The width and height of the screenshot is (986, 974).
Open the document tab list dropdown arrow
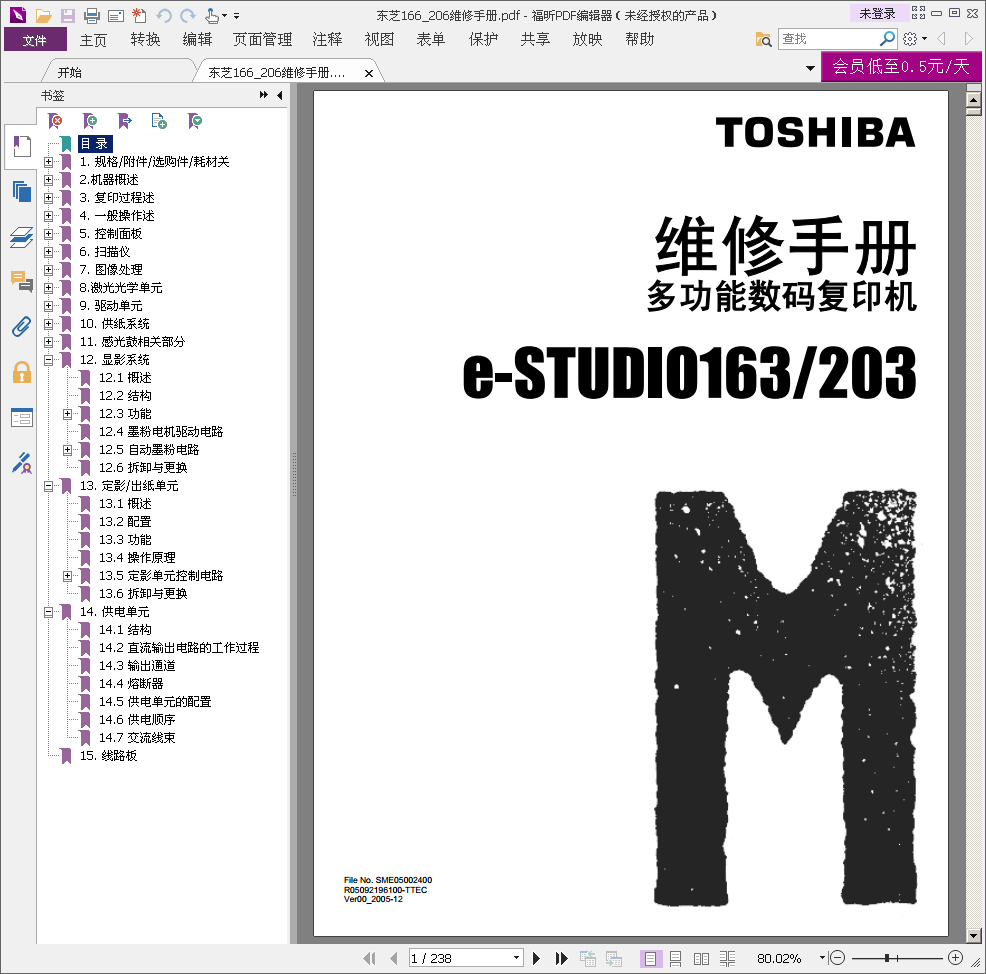pyautogui.click(x=811, y=68)
